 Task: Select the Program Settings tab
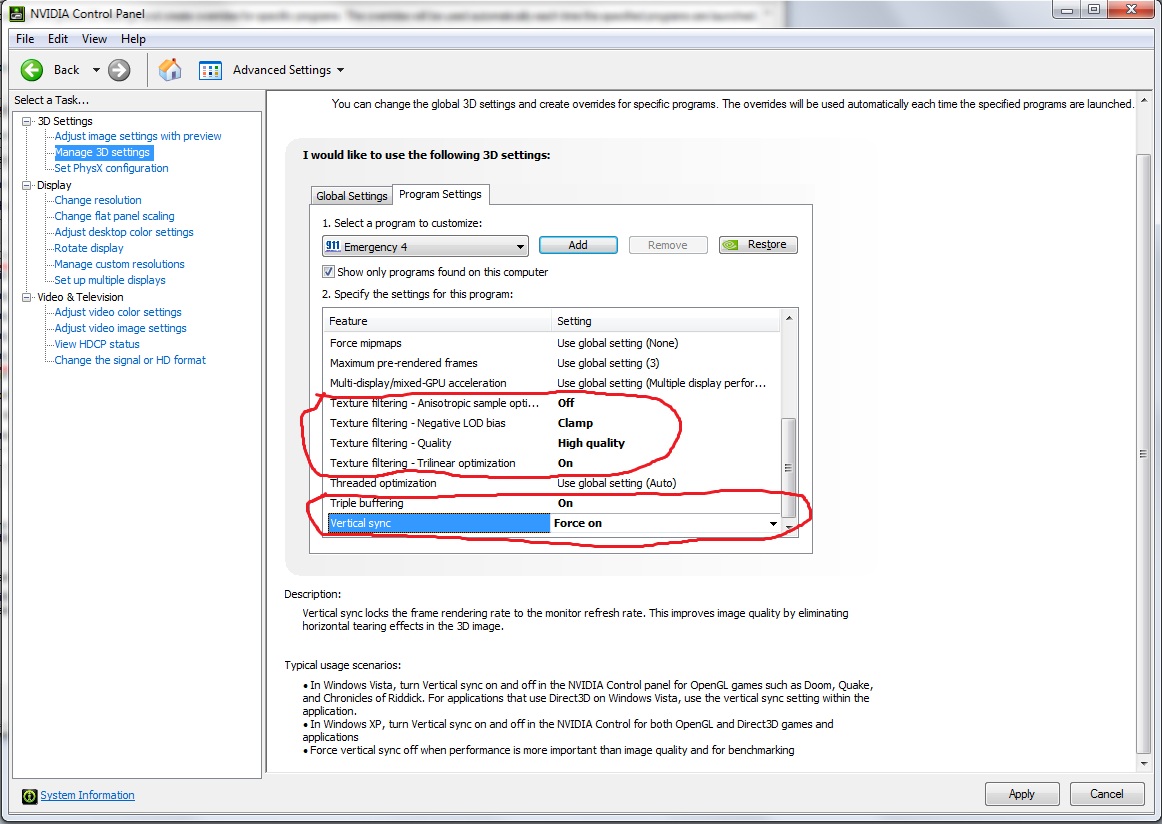pyautogui.click(x=440, y=194)
